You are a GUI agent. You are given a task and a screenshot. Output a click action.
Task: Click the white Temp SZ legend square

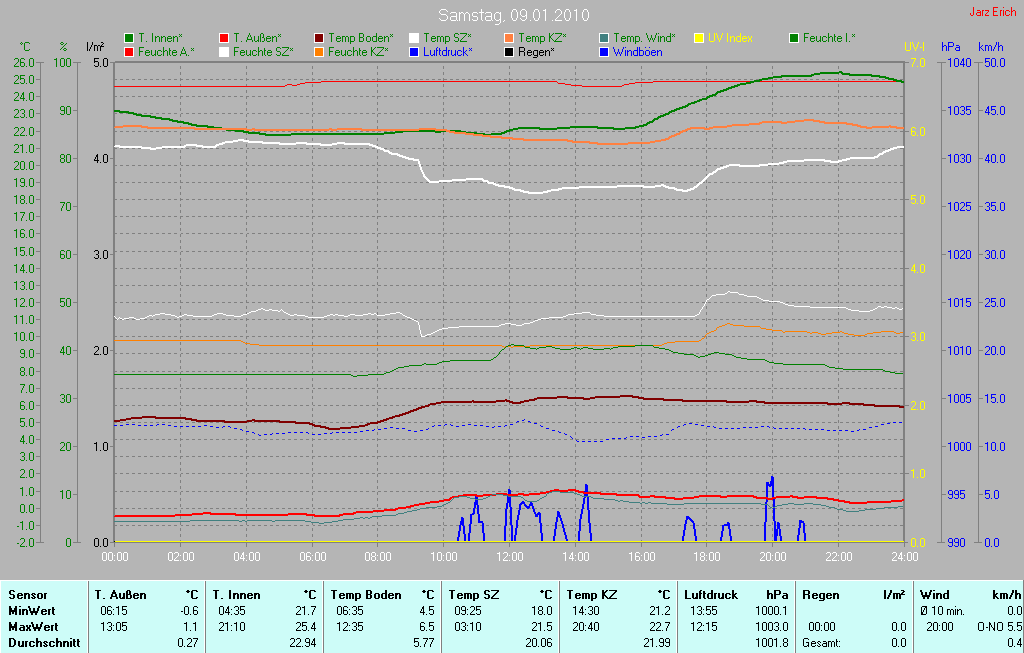click(414, 38)
